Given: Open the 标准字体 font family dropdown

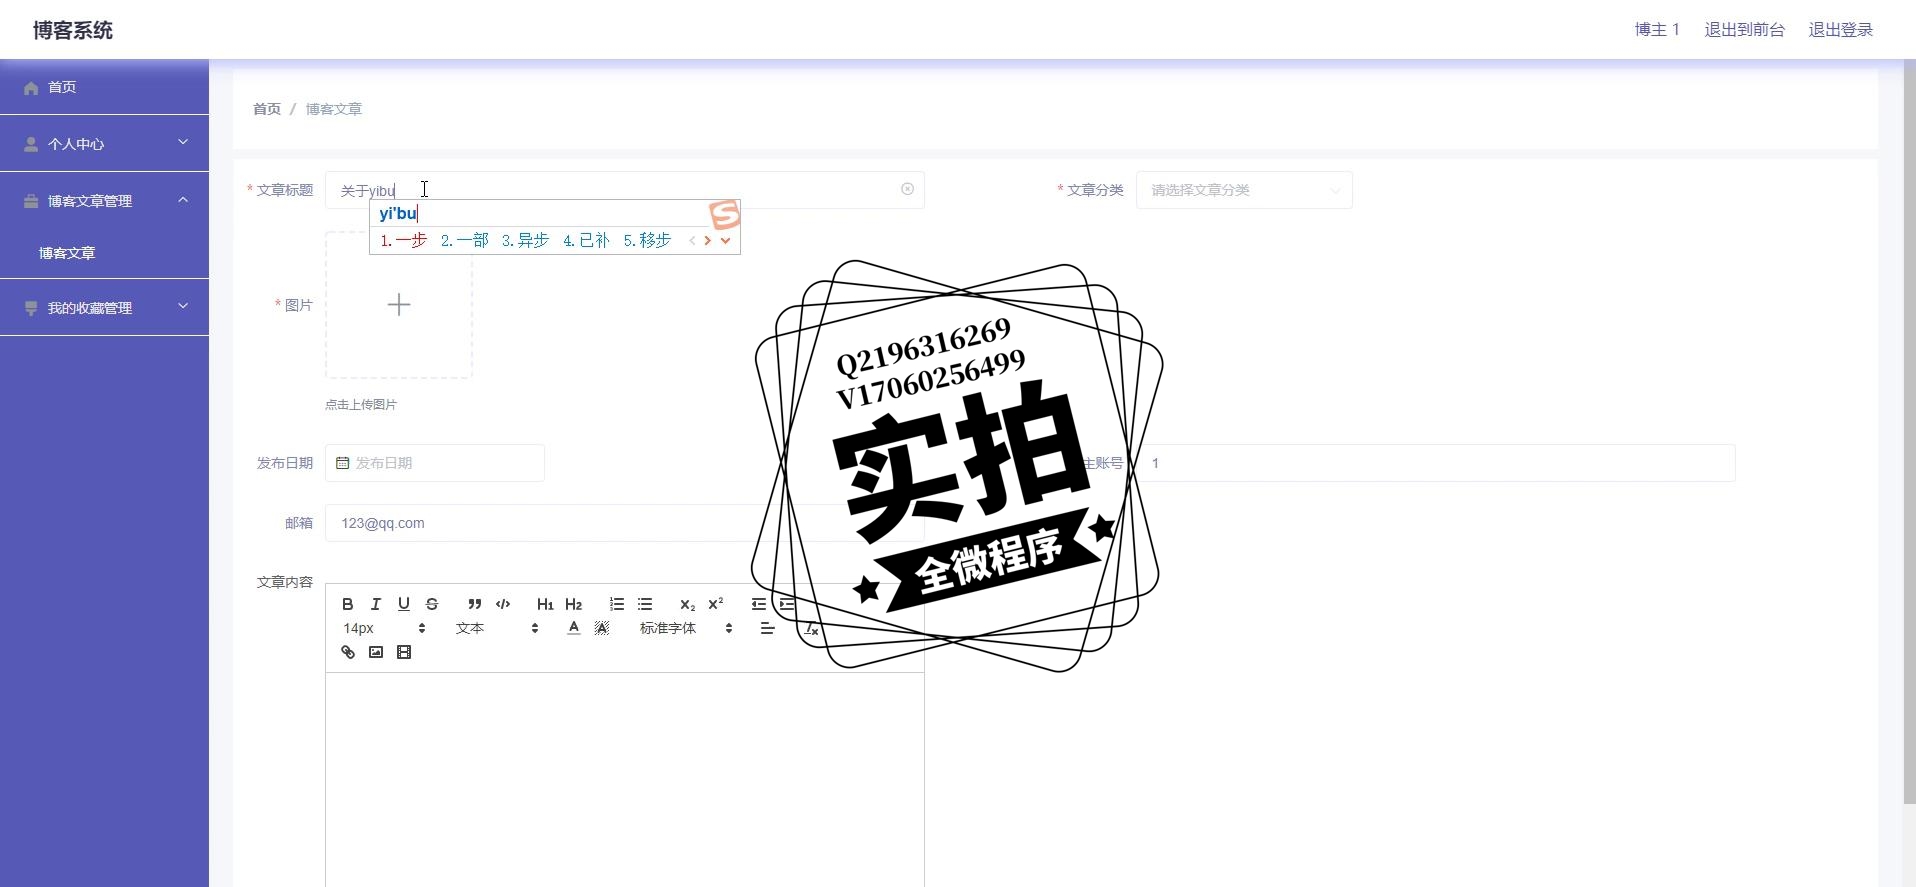Looking at the screenshot, I should (x=686, y=628).
